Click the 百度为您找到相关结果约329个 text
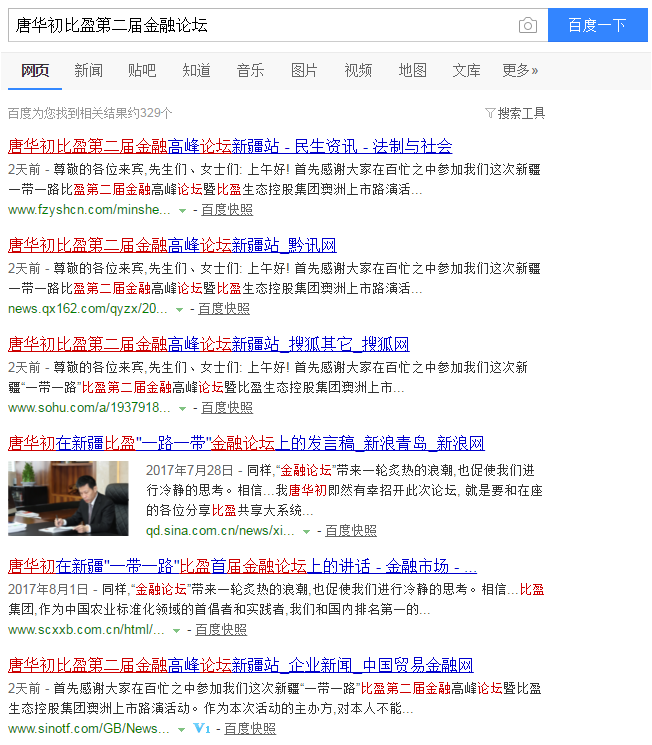Image resolution: width=652 pixels, height=745 pixels. [x=90, y=113]
